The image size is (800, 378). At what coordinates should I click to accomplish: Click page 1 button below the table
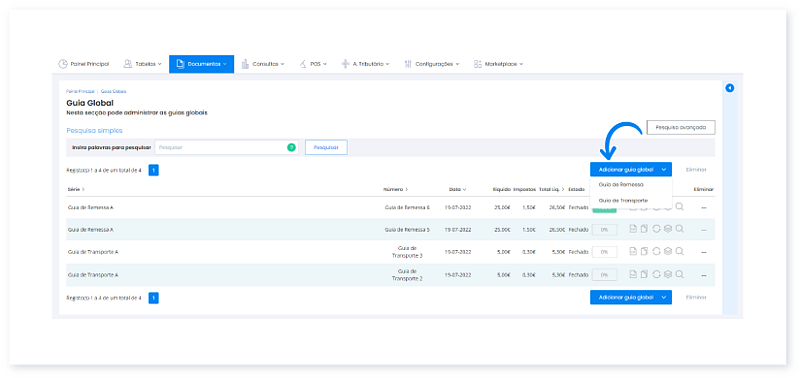[x=154, y=298]
